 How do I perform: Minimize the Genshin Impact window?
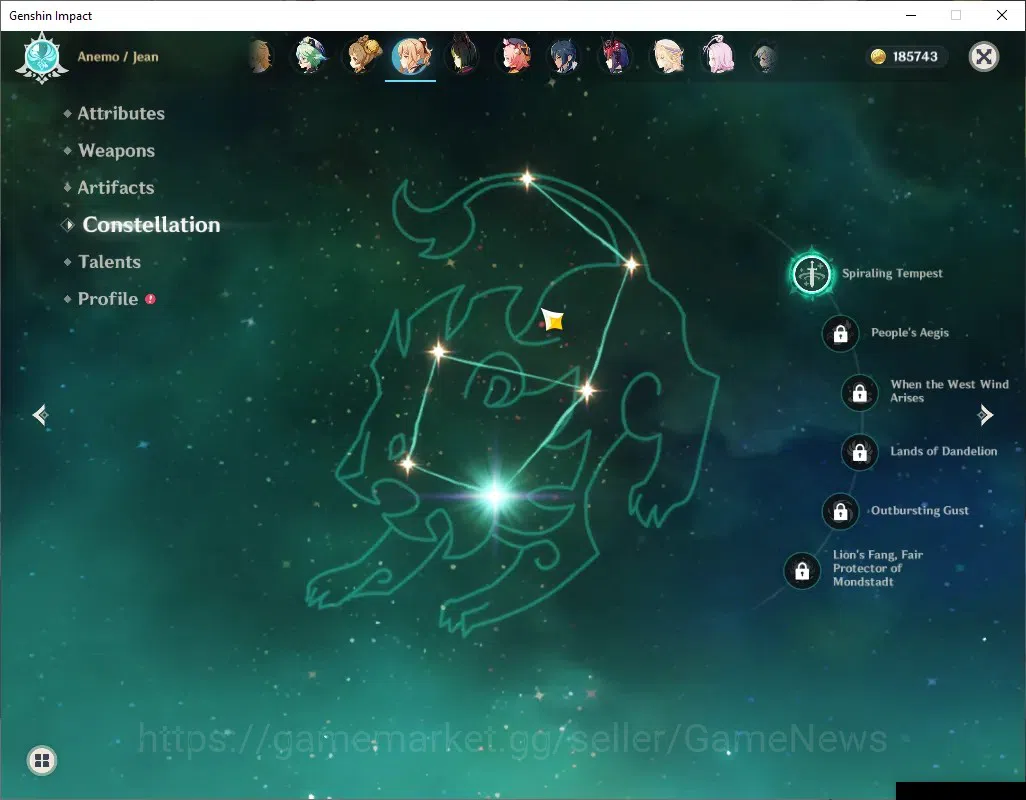(911, 15)
